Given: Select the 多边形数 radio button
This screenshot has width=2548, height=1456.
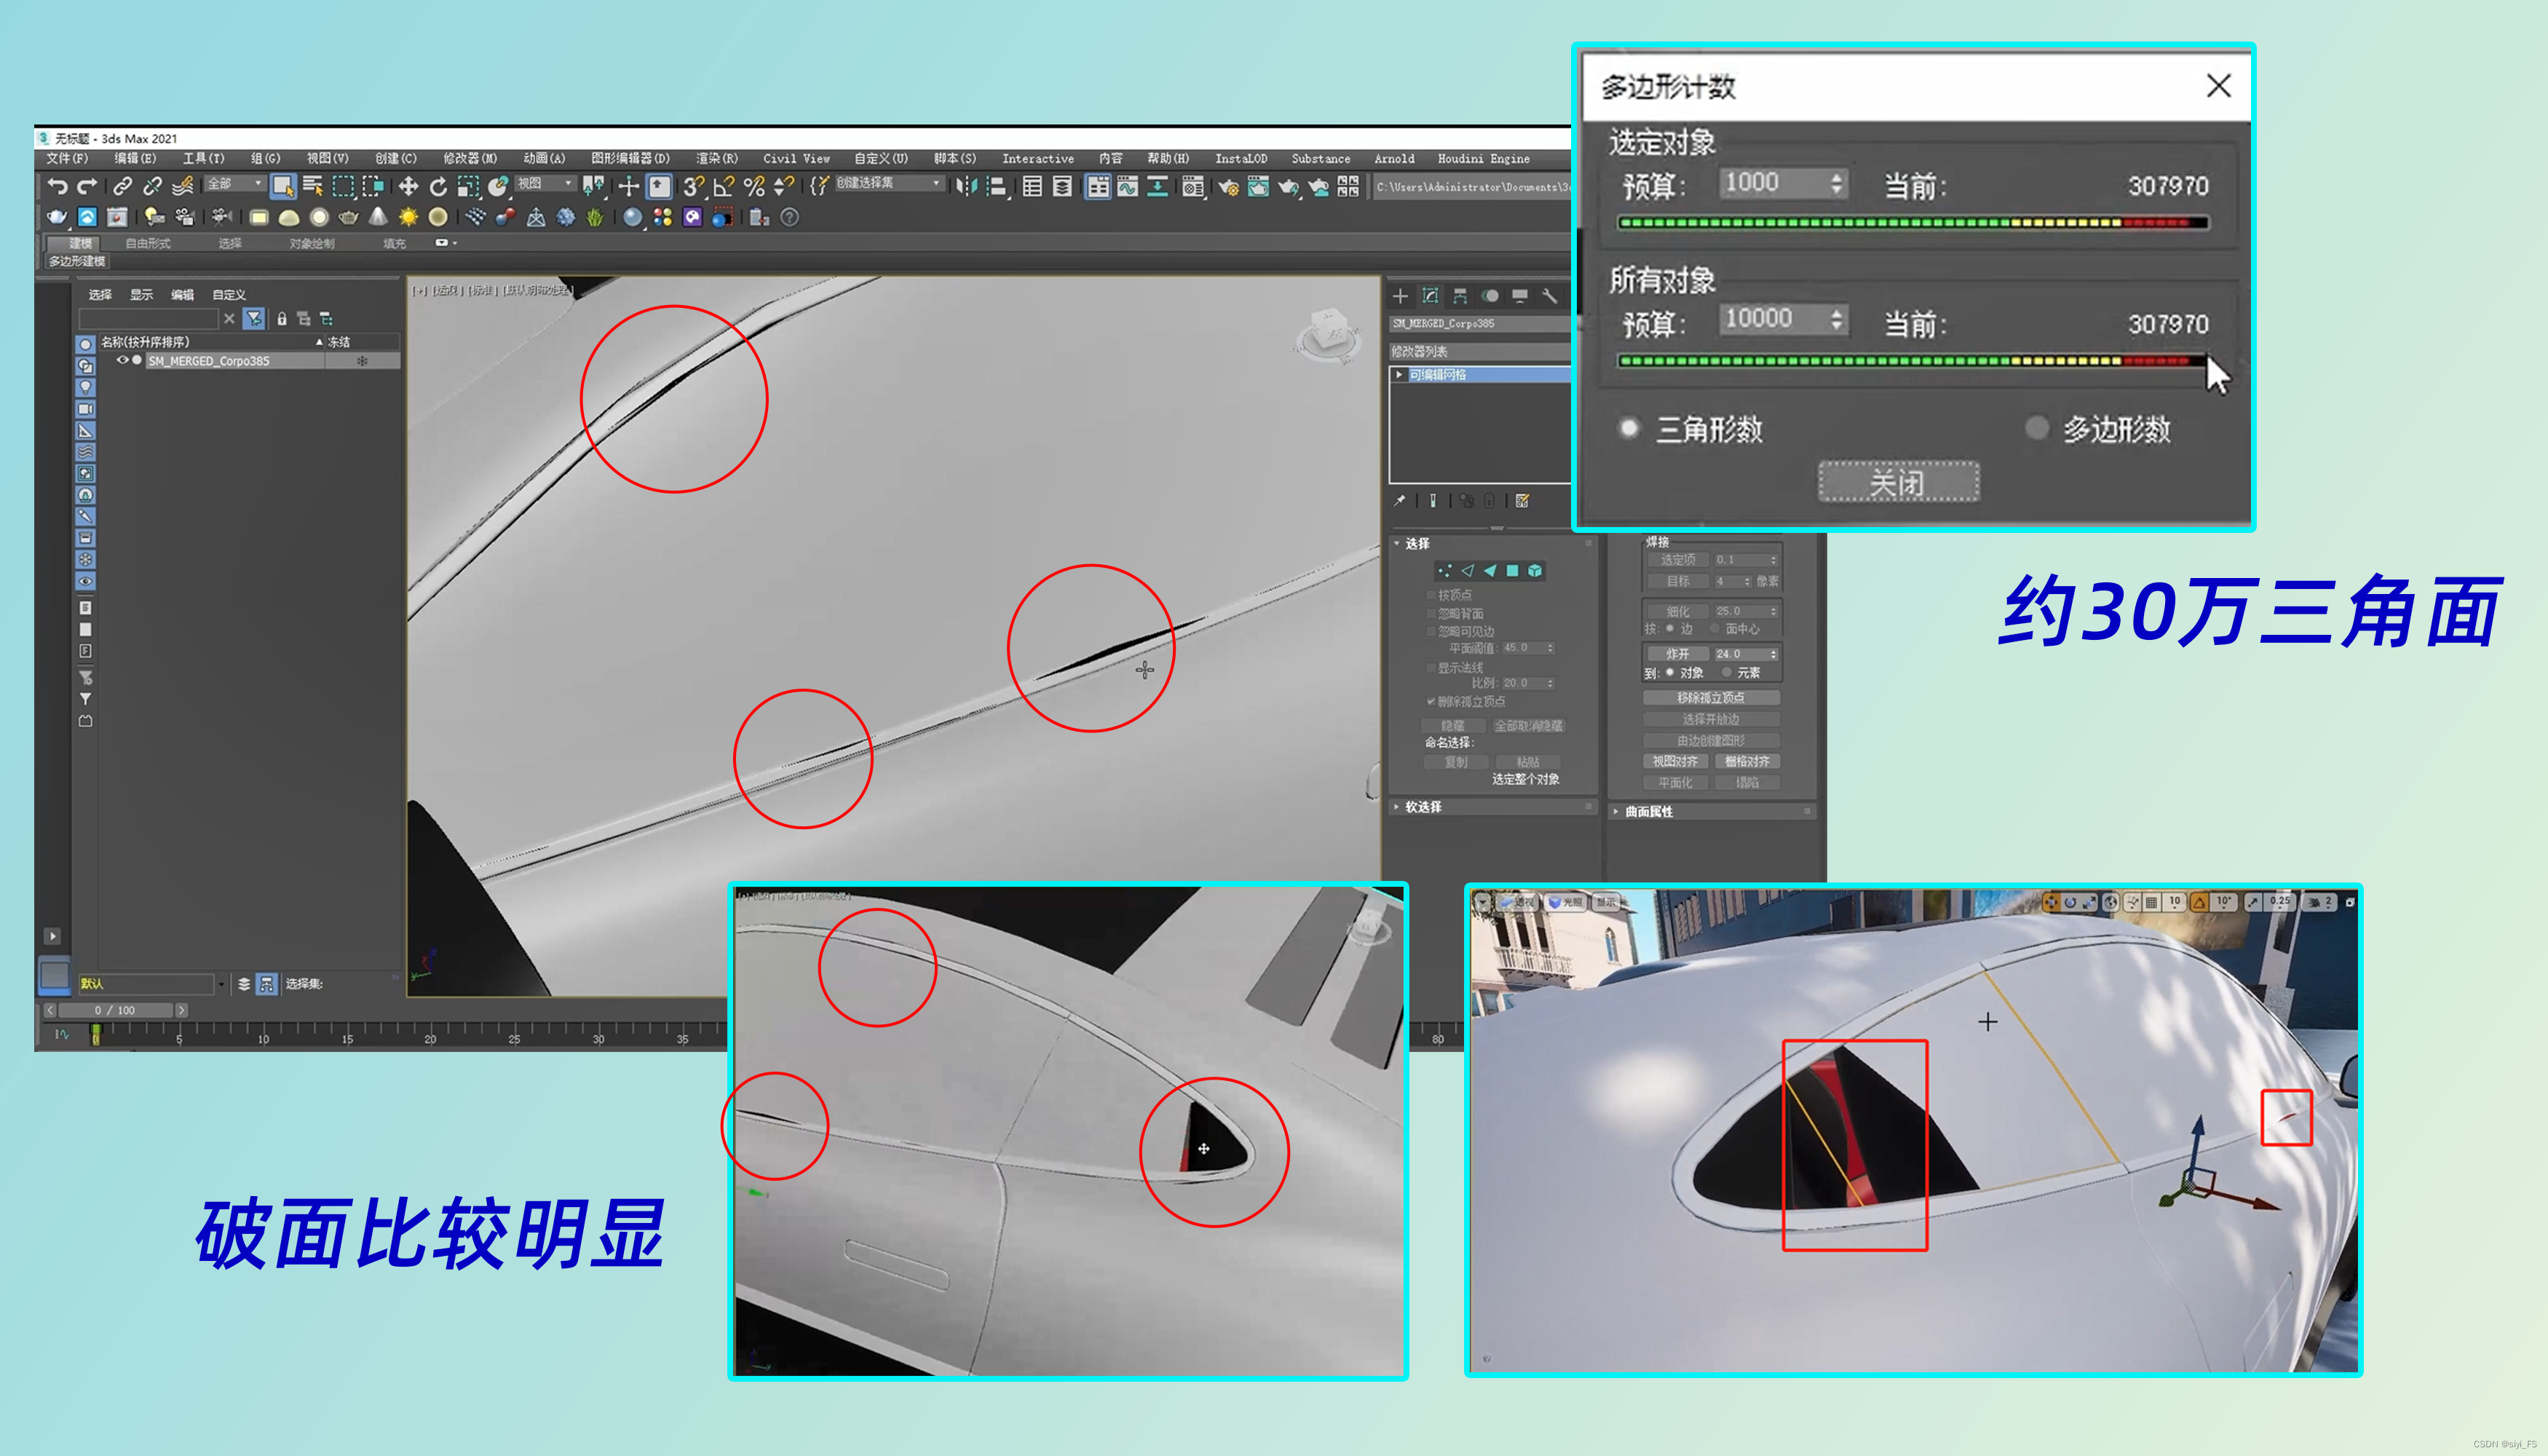Looking at the screenshot, I should (2036, 429).
